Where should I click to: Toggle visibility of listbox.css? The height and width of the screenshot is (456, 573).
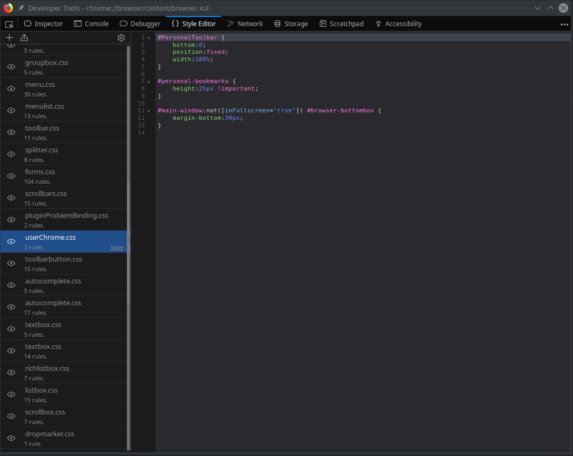(x=11, y=395)
